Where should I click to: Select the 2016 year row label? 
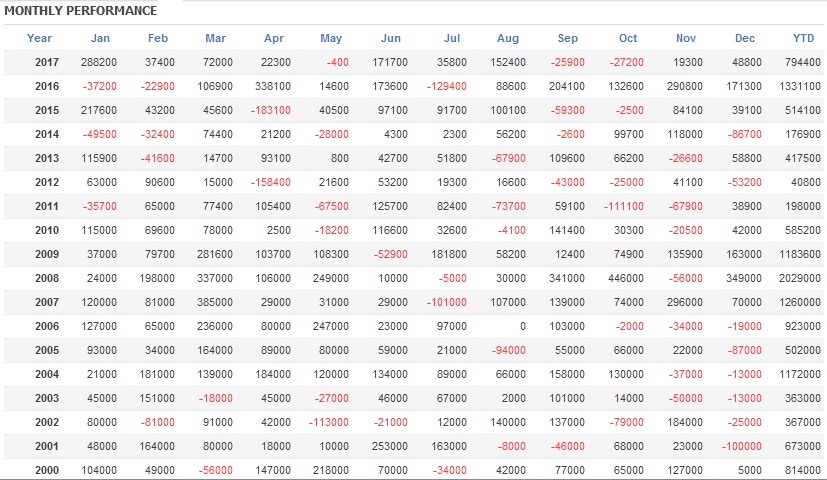tap(46, 86)
